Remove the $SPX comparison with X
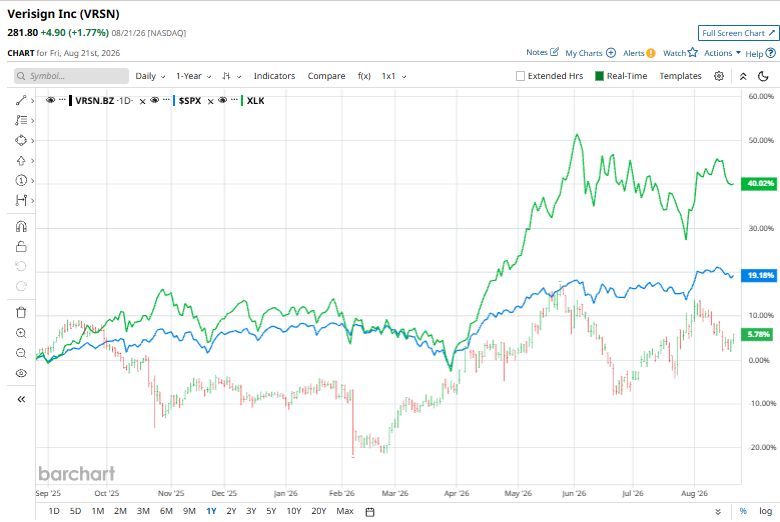Image resolution: width=780 pixels, height=522 pixels. coord(210,101)
